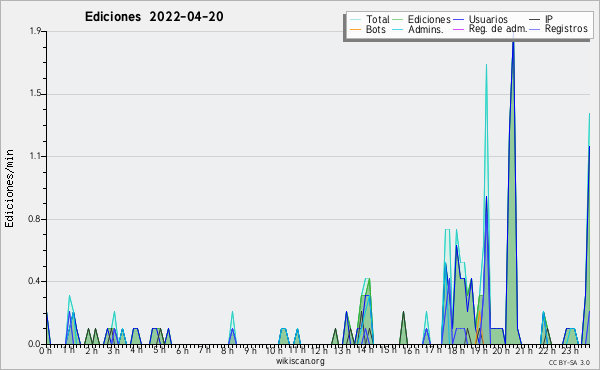Image resolution: width=600 pixels, height=370 pixels.
Task: Click the '16 h' x-axis tick label
Action: click(x=411, y=351)
